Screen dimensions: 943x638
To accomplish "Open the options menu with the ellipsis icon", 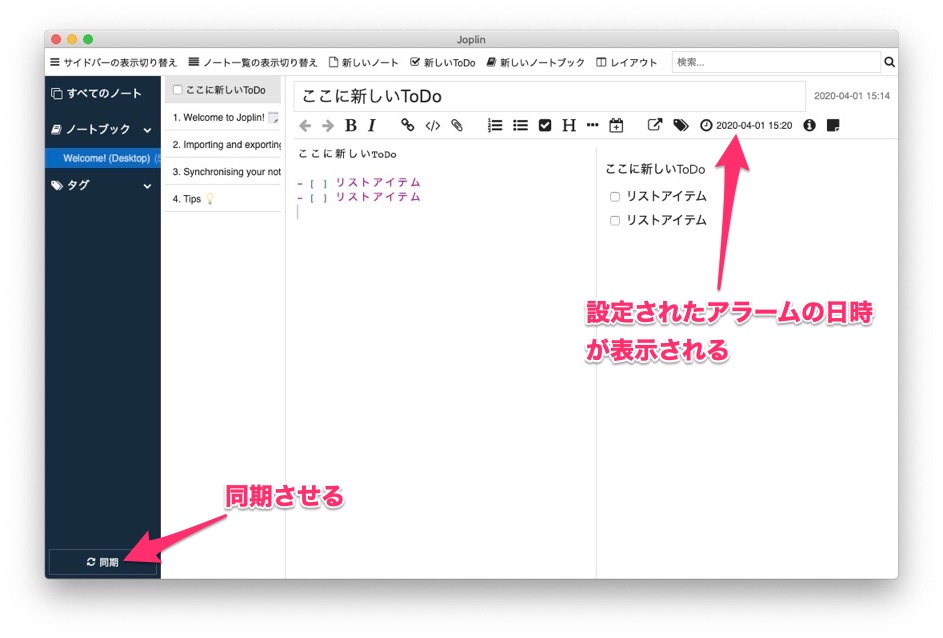I will click(x=593, y=125).
